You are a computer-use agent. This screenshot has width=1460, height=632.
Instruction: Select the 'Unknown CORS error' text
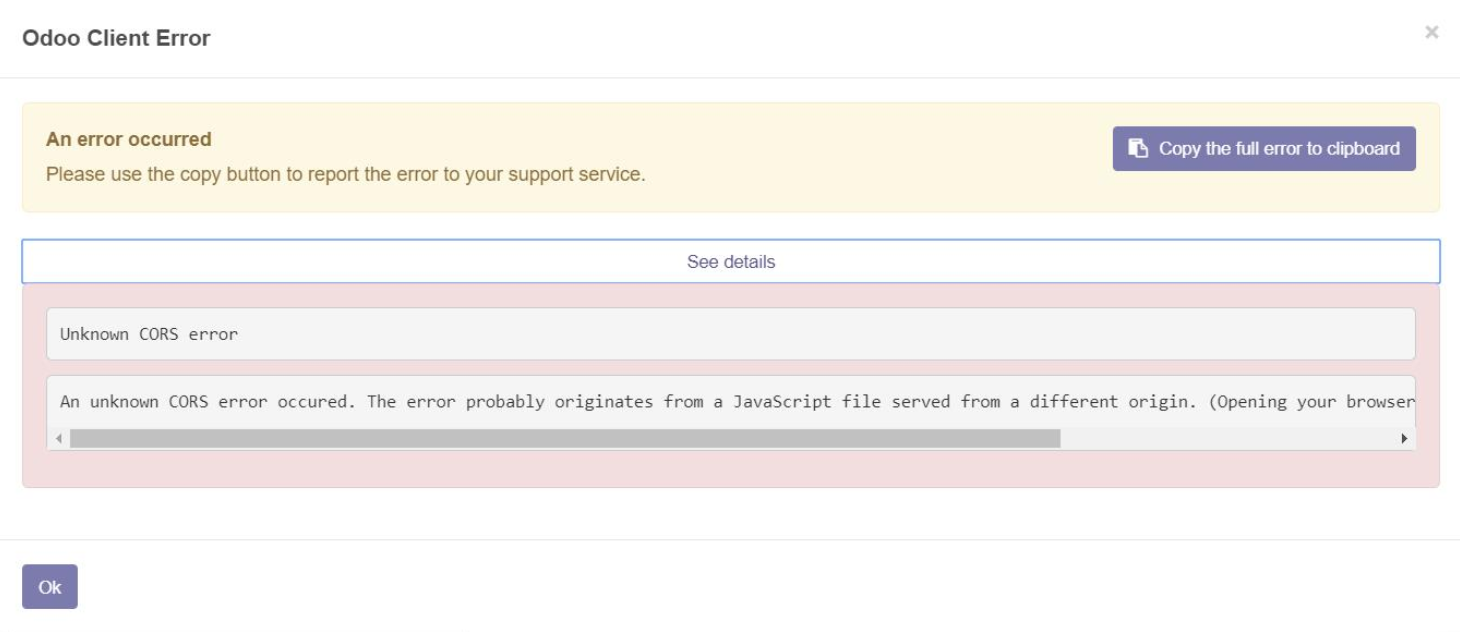[x=149, y=334]
